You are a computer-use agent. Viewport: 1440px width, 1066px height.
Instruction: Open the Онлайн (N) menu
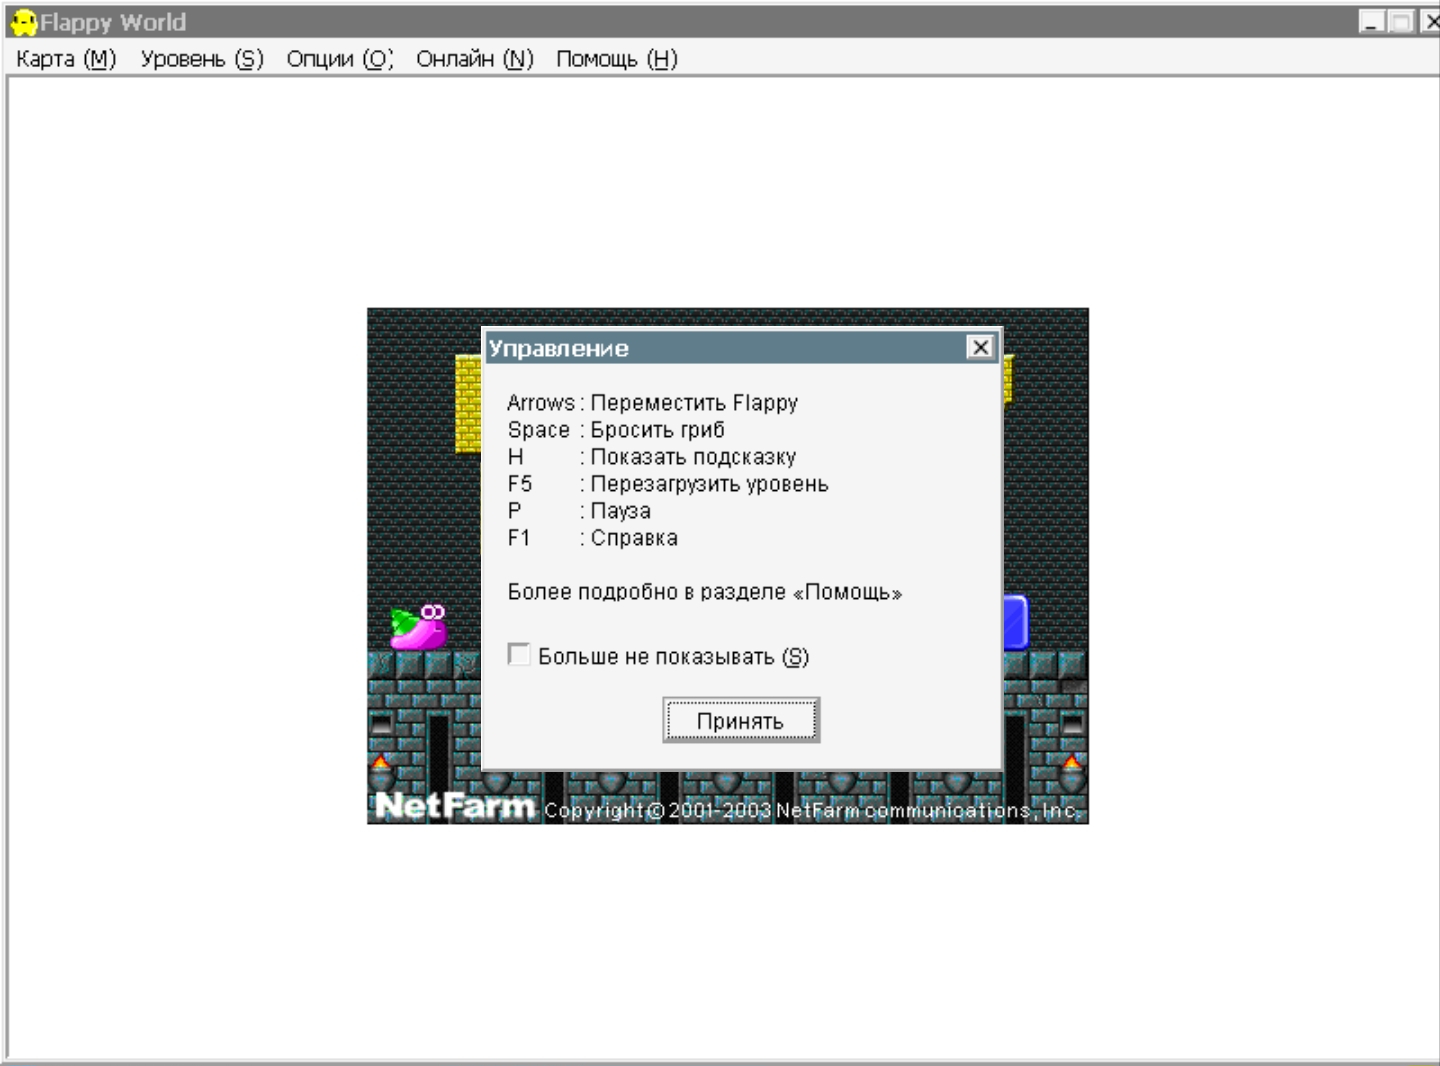(475, 59)
